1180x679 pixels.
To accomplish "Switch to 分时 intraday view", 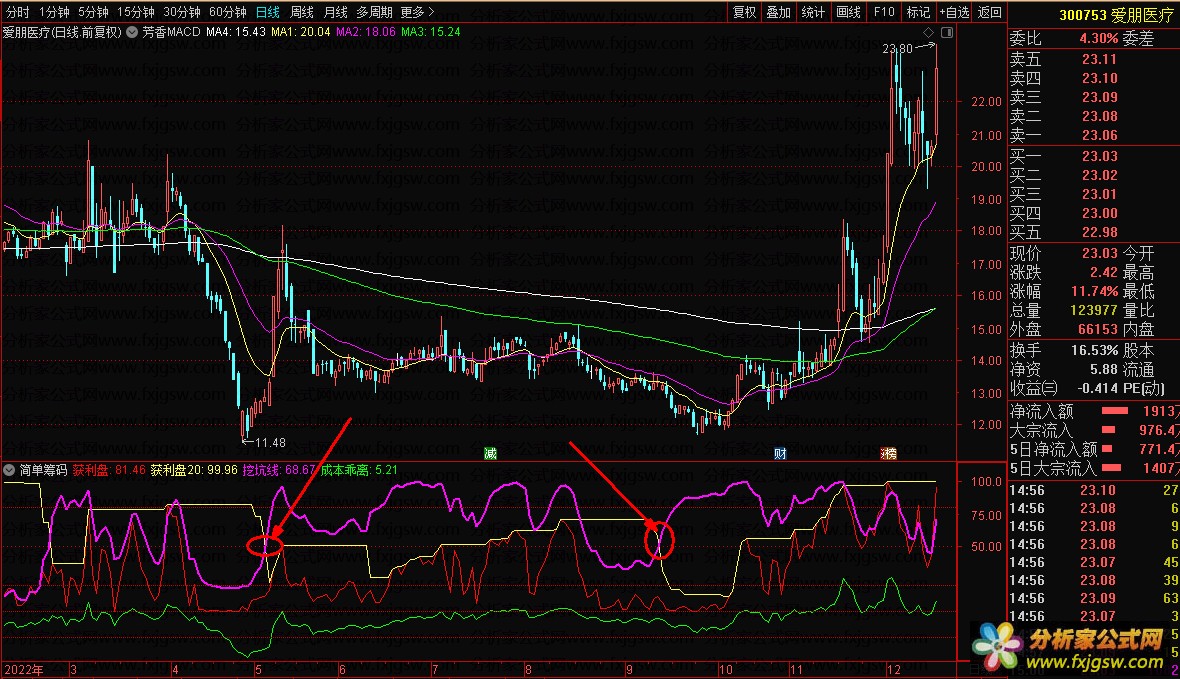I will [x=17, y=12].
